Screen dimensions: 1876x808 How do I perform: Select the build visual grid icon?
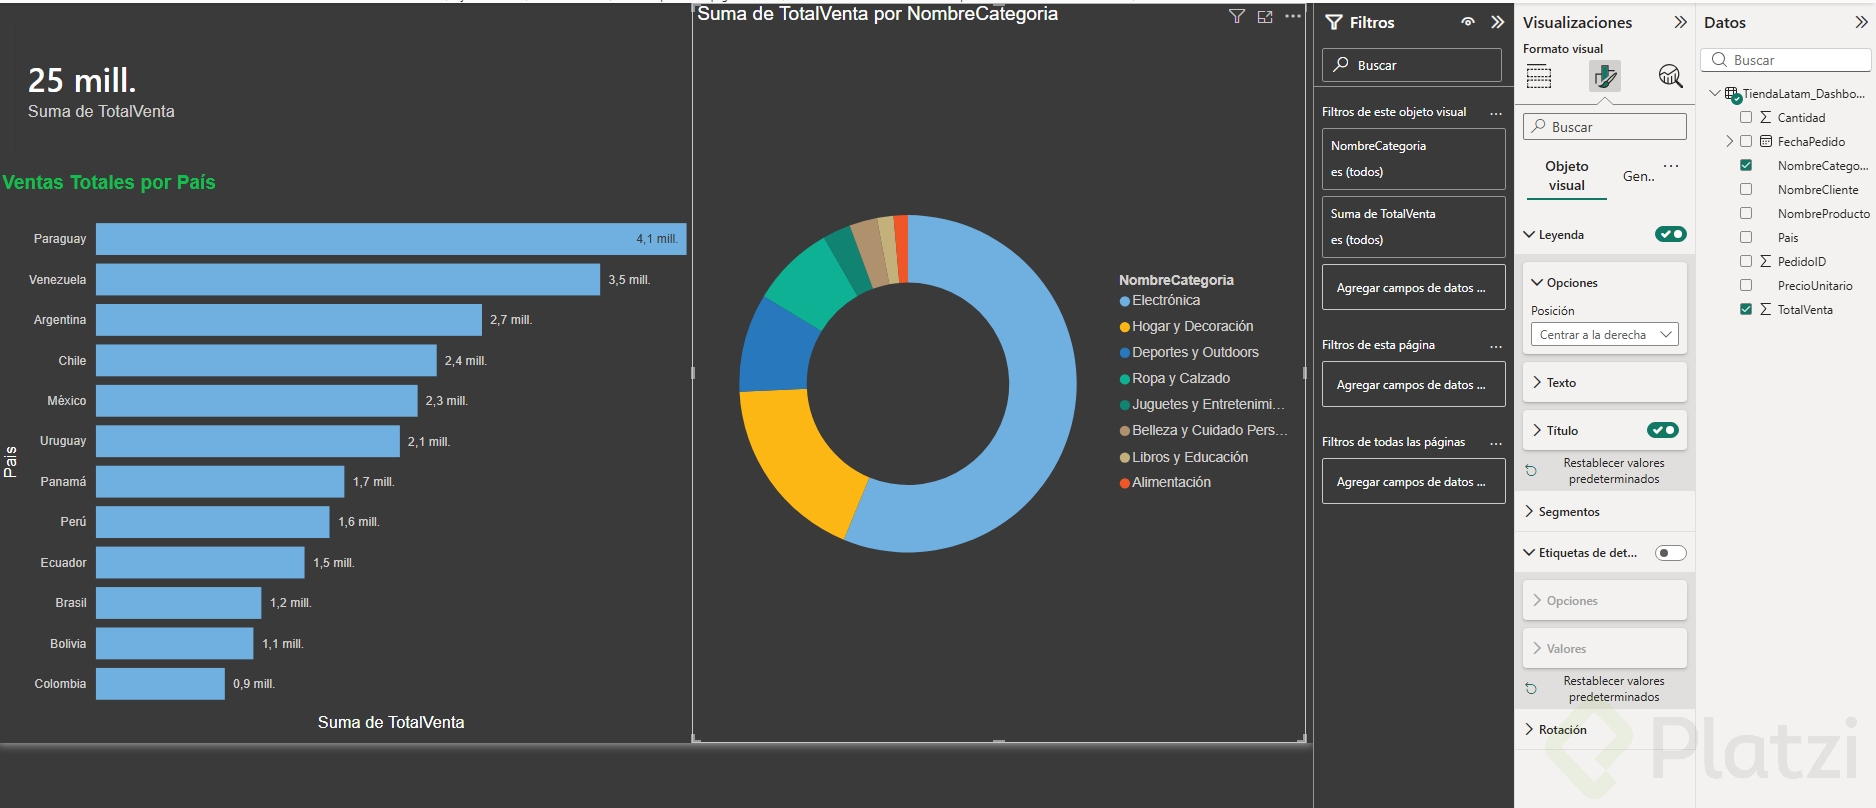(x=1539, y=76)
